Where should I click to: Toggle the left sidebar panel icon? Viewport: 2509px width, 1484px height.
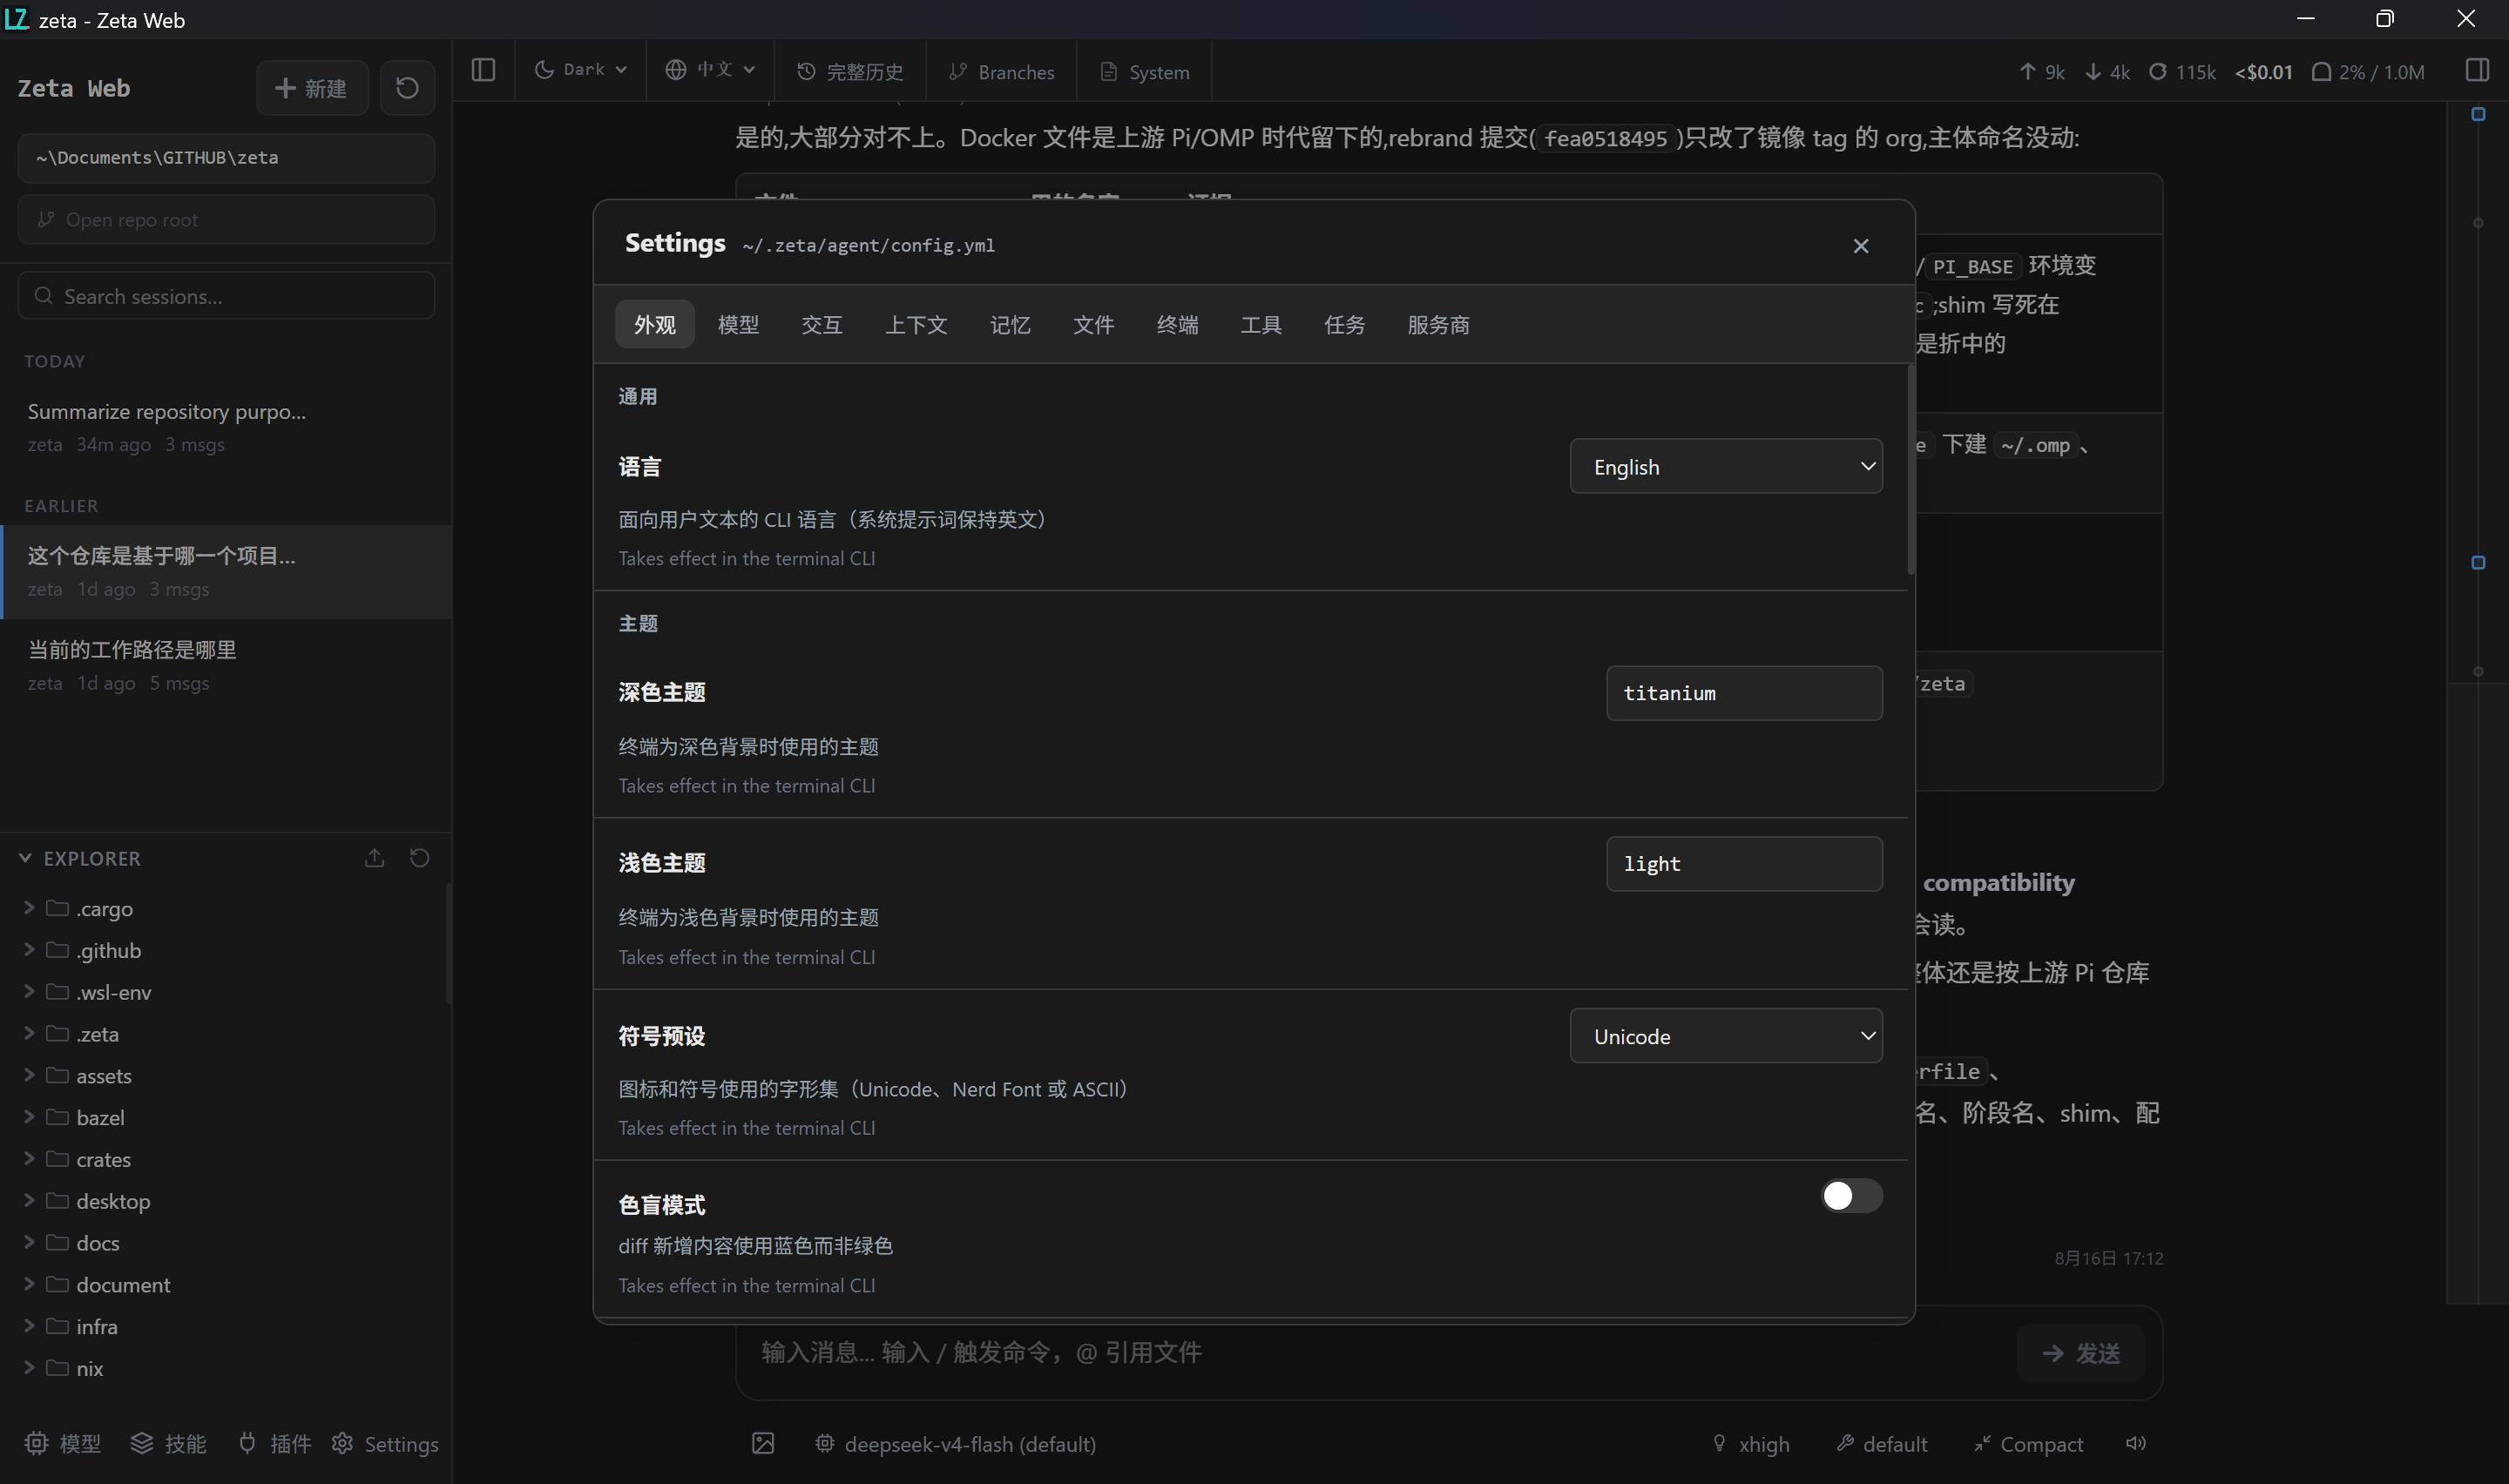click(483, 70)
